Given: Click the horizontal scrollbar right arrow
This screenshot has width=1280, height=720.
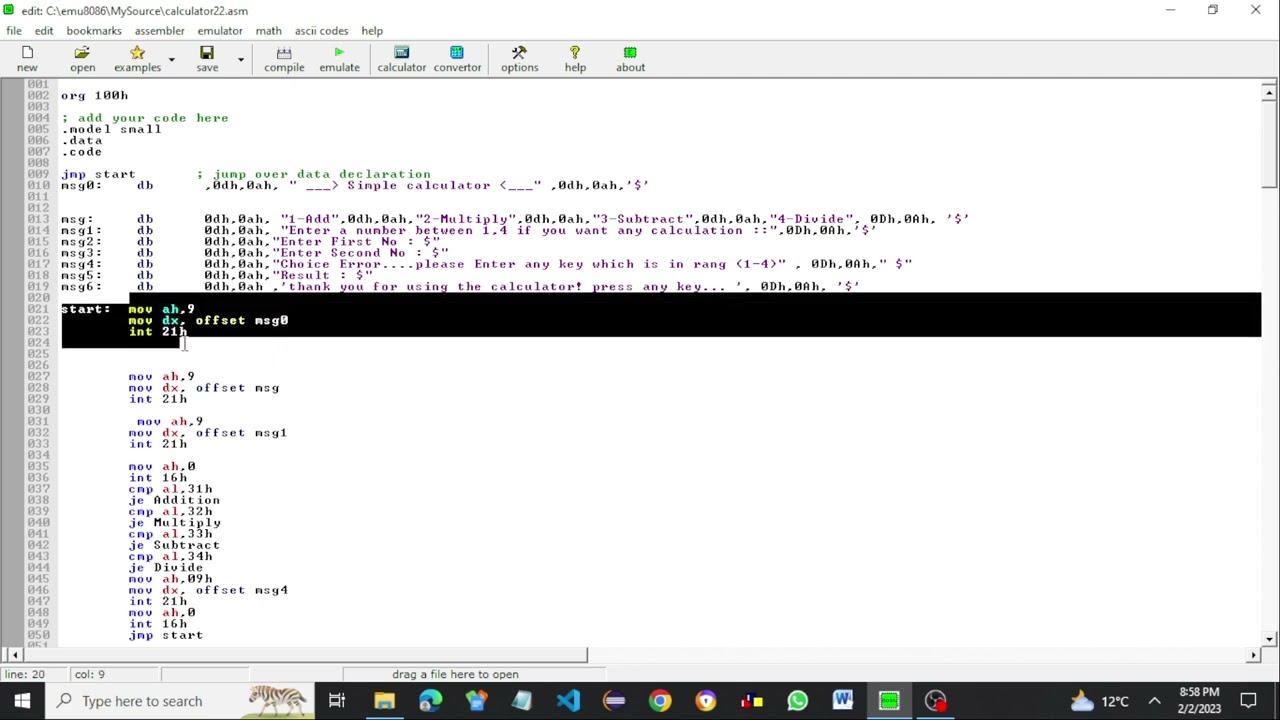Looking at the screenshot, I should pyautogui.click(x=1253, y=655).
